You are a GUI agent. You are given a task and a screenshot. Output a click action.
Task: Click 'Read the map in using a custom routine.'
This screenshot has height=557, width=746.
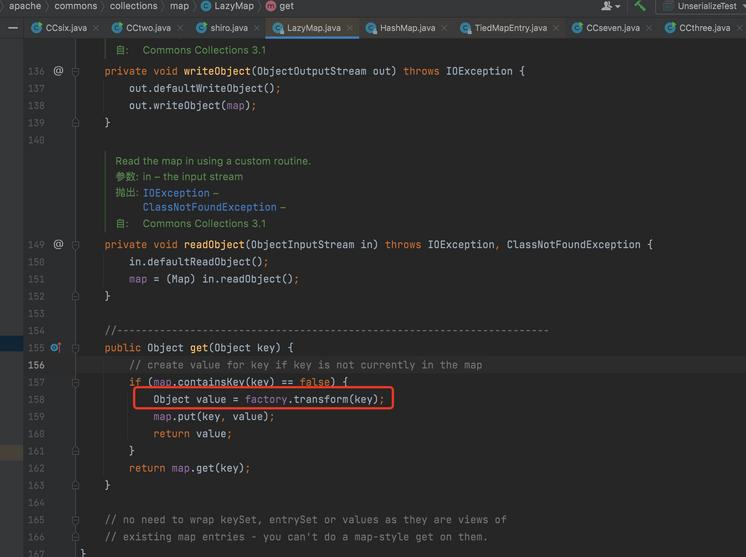(213, 161)
